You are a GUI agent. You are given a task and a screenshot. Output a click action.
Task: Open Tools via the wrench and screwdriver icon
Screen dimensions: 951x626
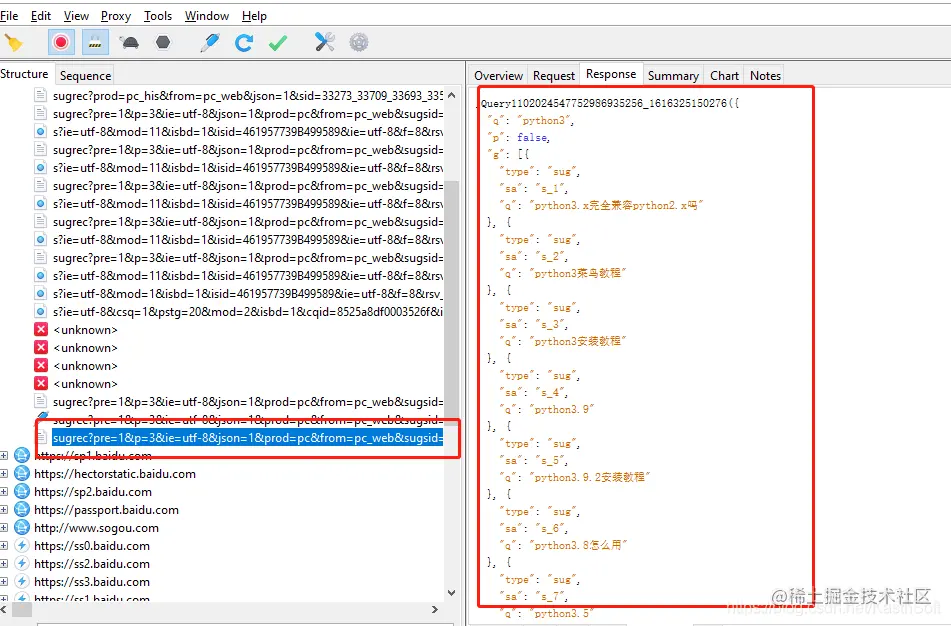click(x=324, y=42)
